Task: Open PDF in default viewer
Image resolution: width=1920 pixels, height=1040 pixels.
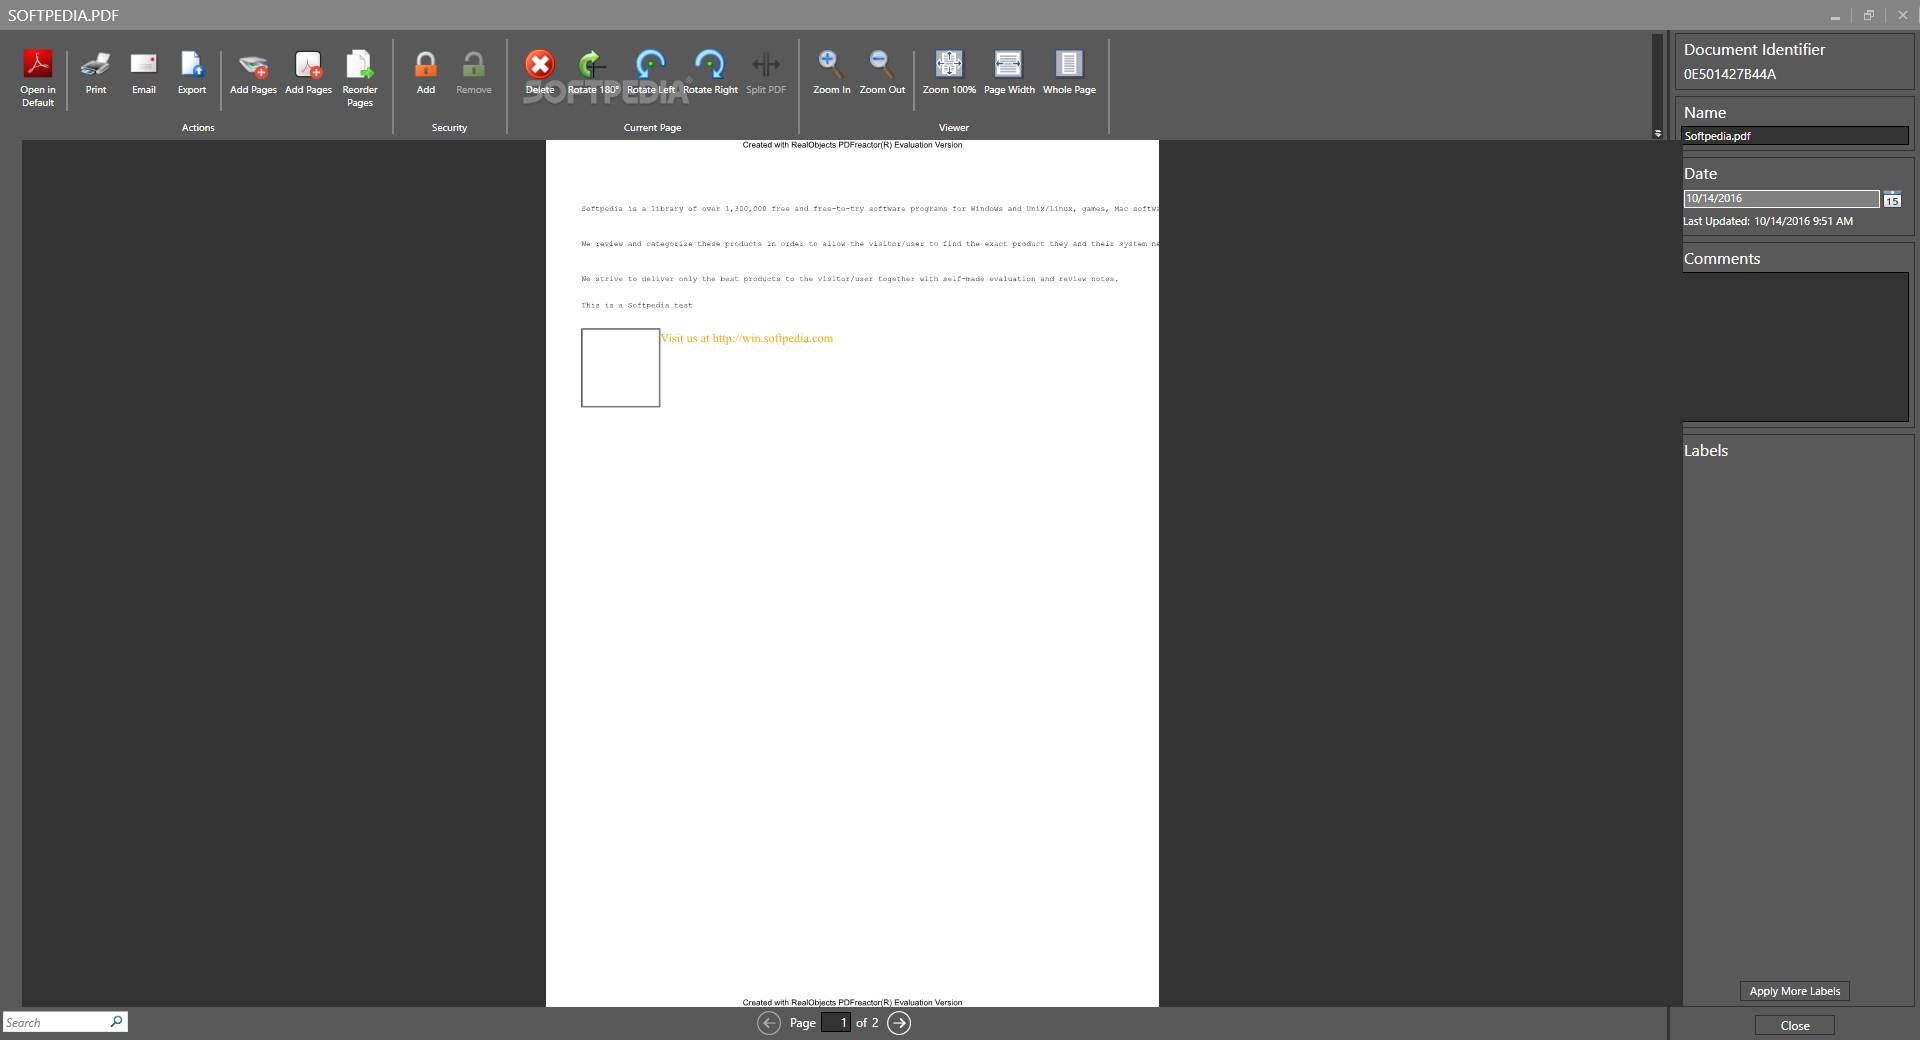Action: (x=38, y=77)
